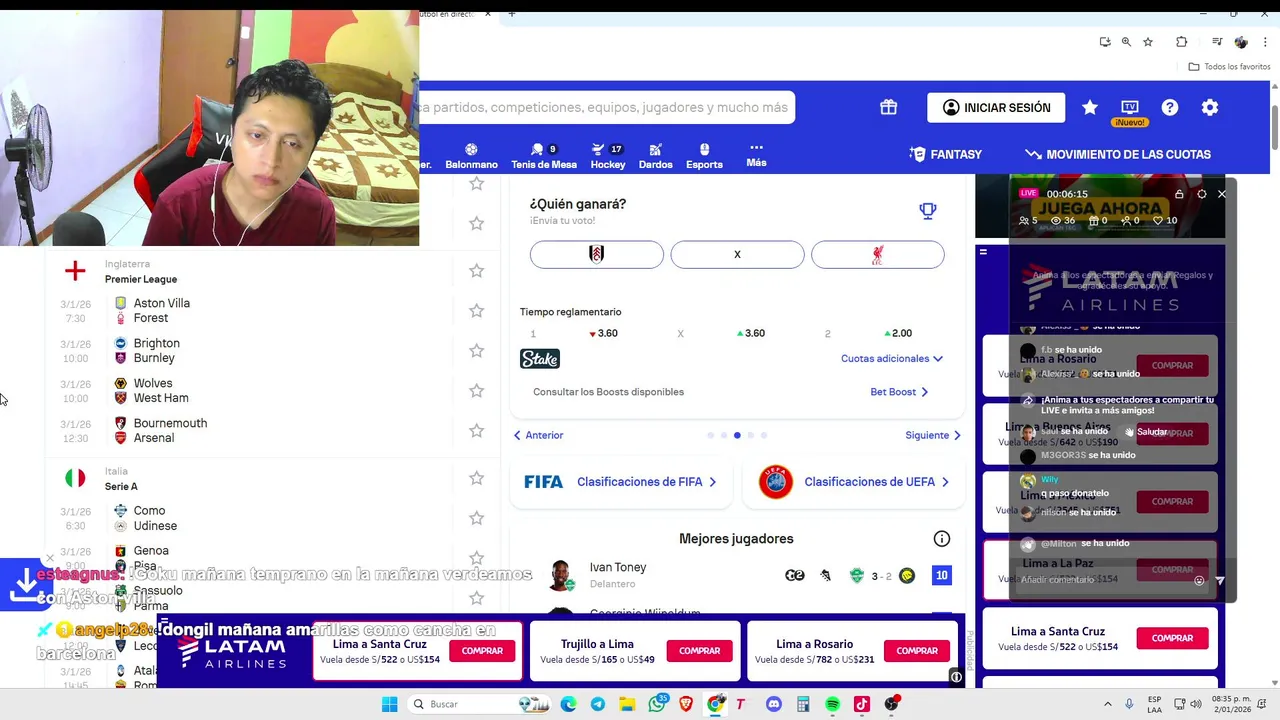Click Saludar button in live chat
The height and width of the screenshot is (720, 1280).
pos(1146,432)
